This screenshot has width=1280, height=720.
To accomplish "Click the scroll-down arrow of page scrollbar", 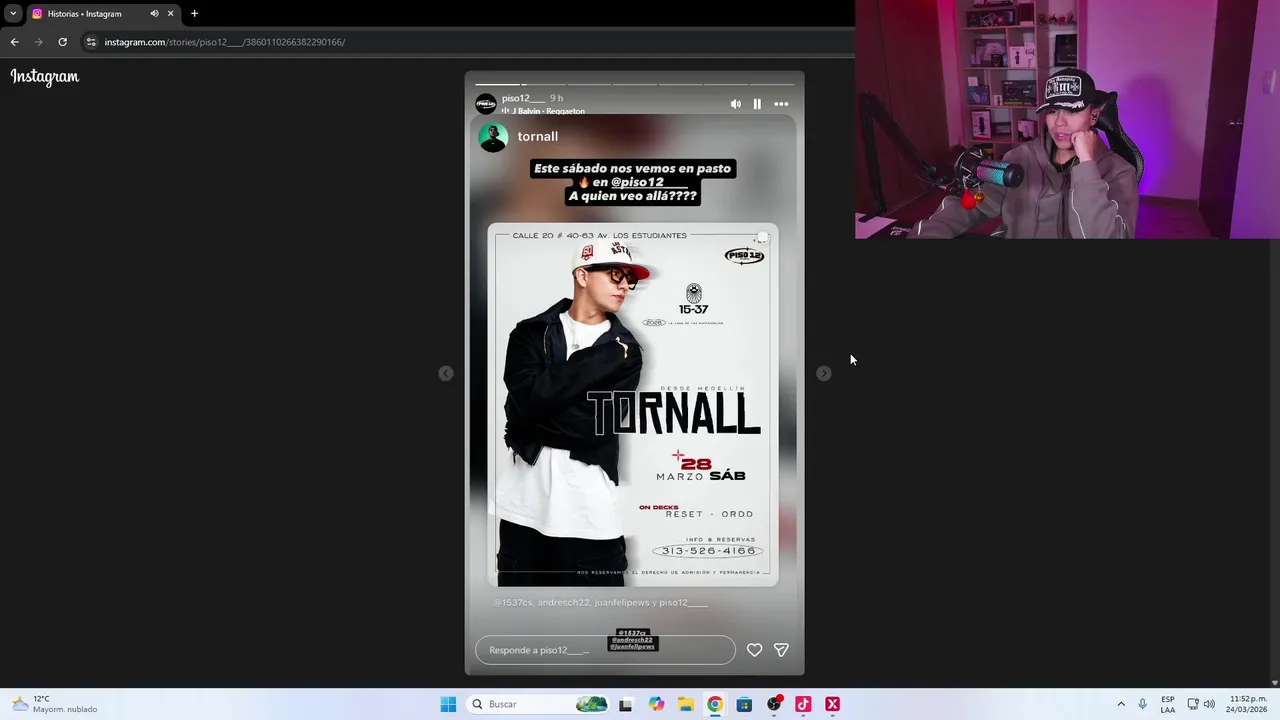I will [x=1274, y=683].
